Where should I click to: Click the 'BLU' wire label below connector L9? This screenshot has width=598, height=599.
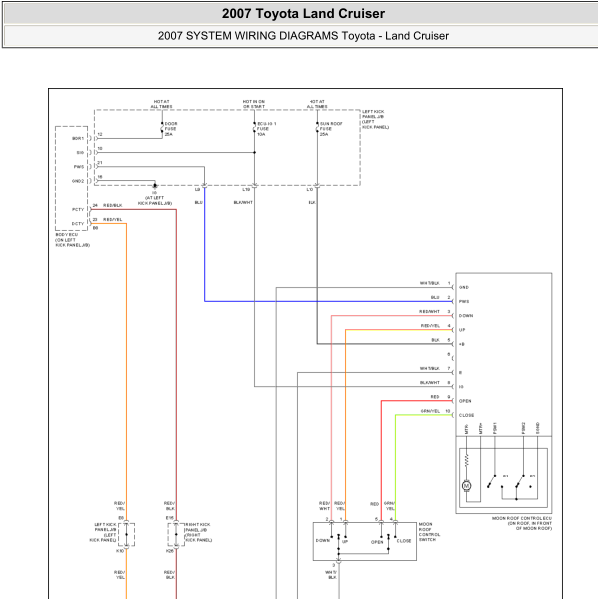[x=199, y=202]
